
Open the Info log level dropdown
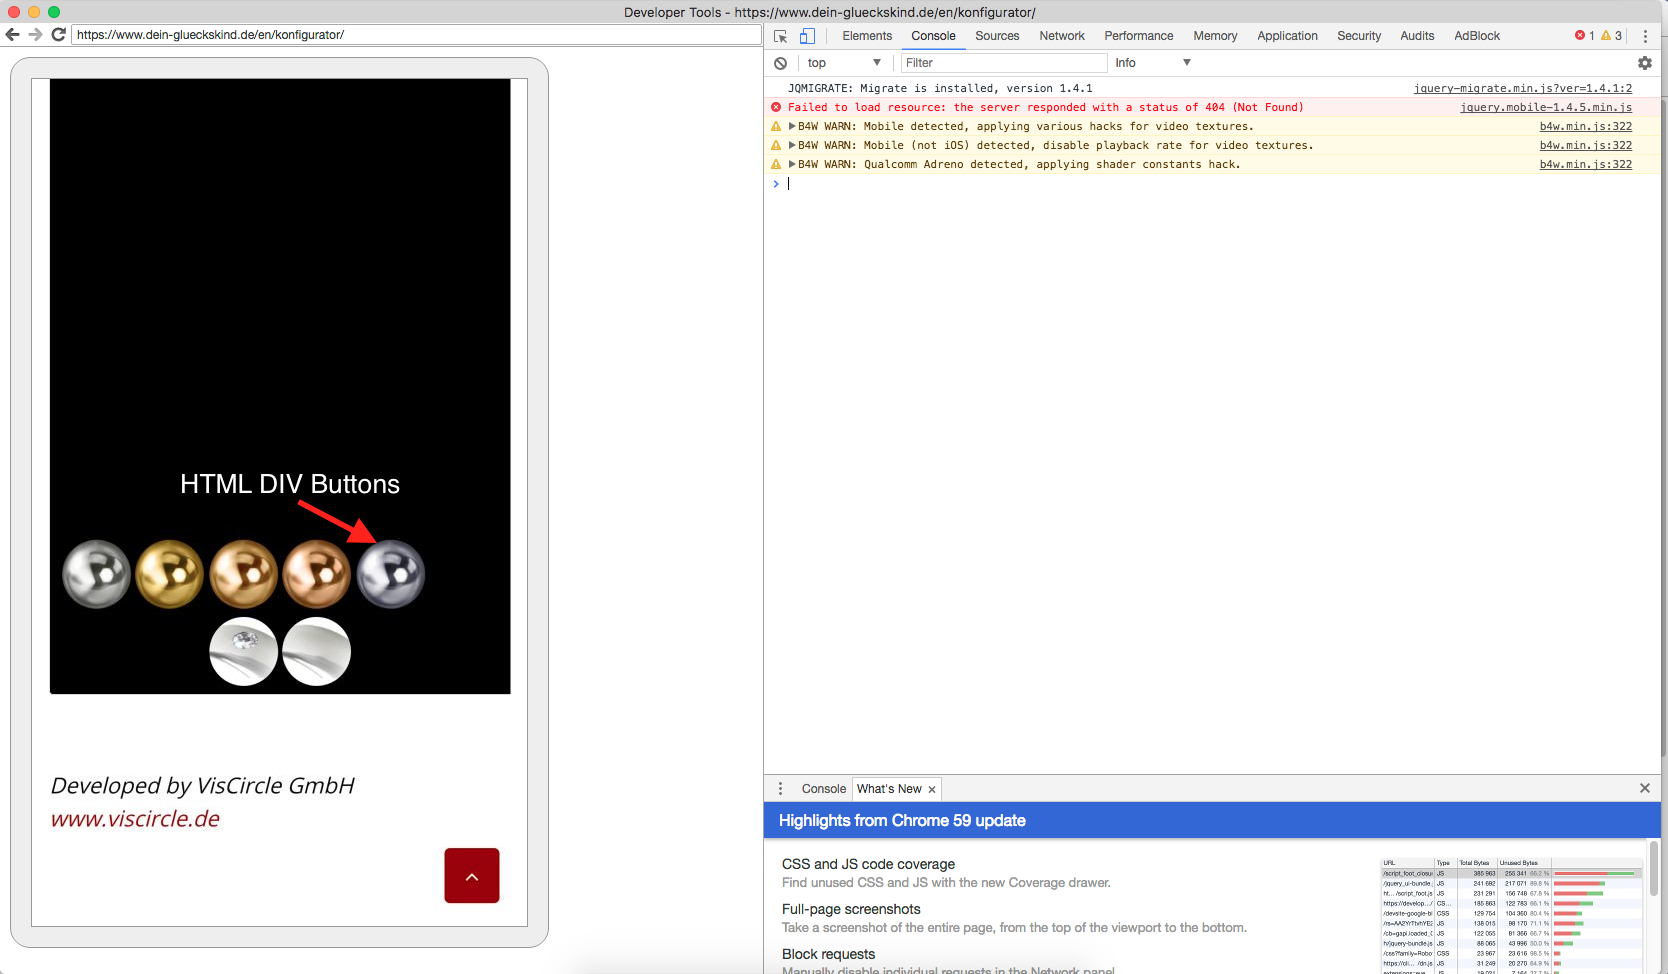point(1152,63)
